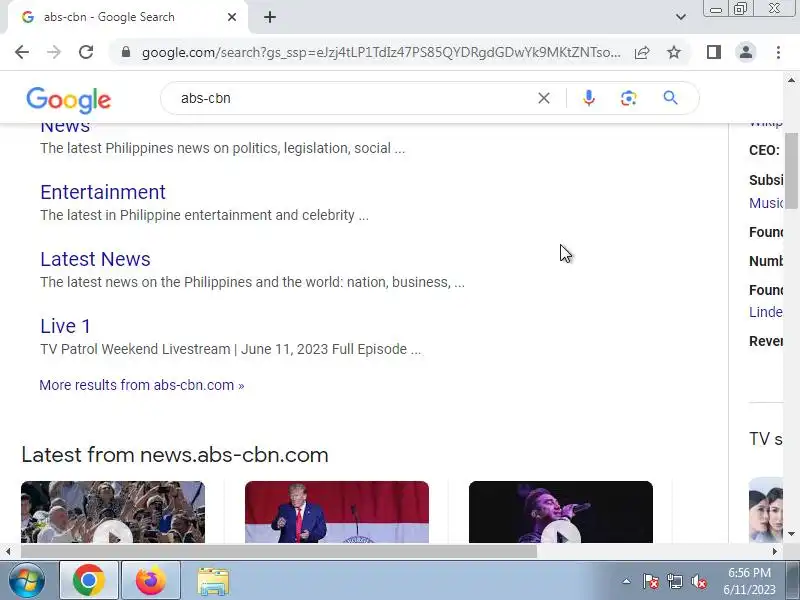Open the Chrome profile avatar menu
800x600 pixels.
[746, 52]
